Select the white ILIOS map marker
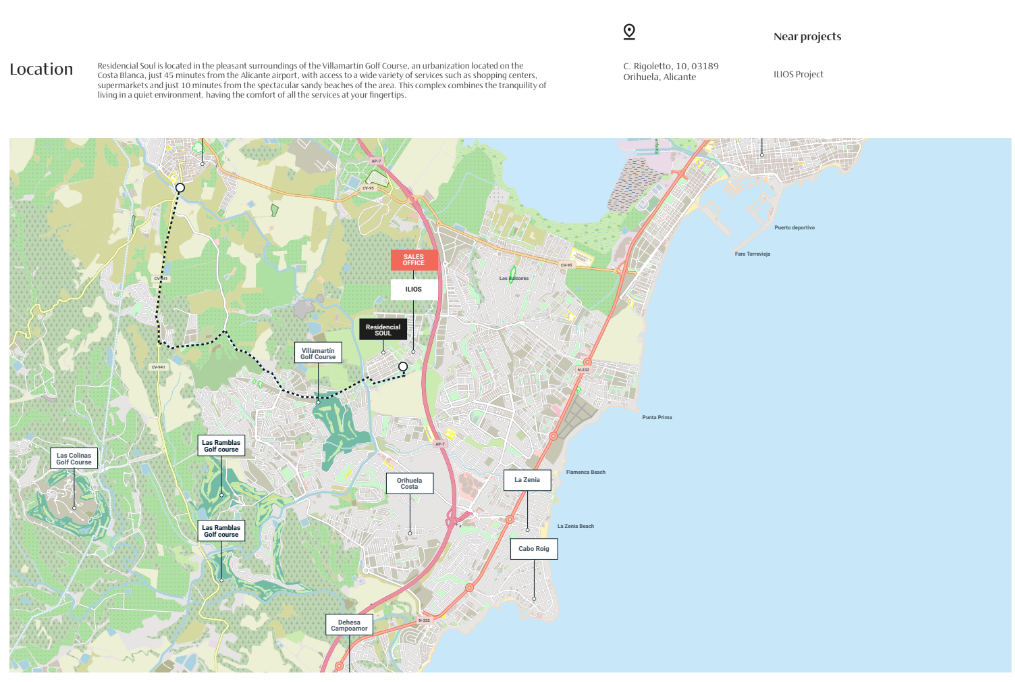 (x=414, y=289)
